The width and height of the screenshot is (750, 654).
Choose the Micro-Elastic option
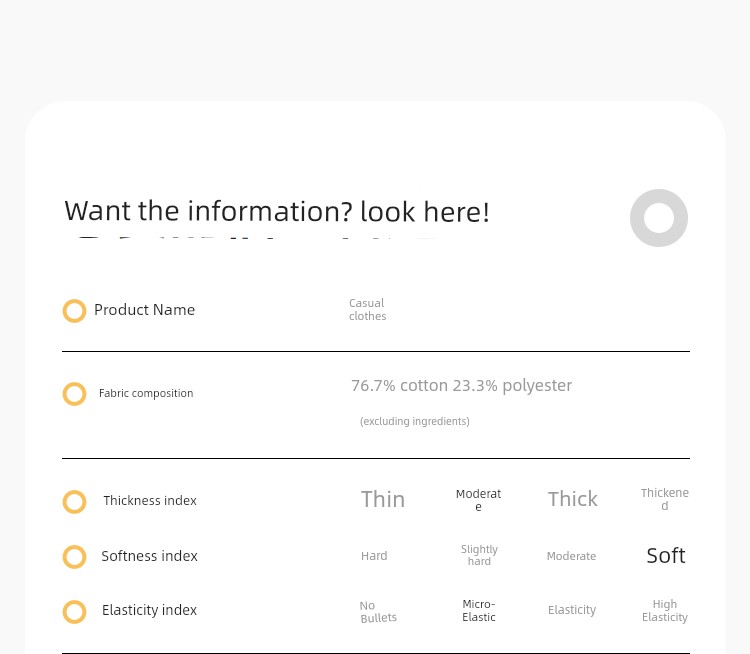tap(479, 610)
